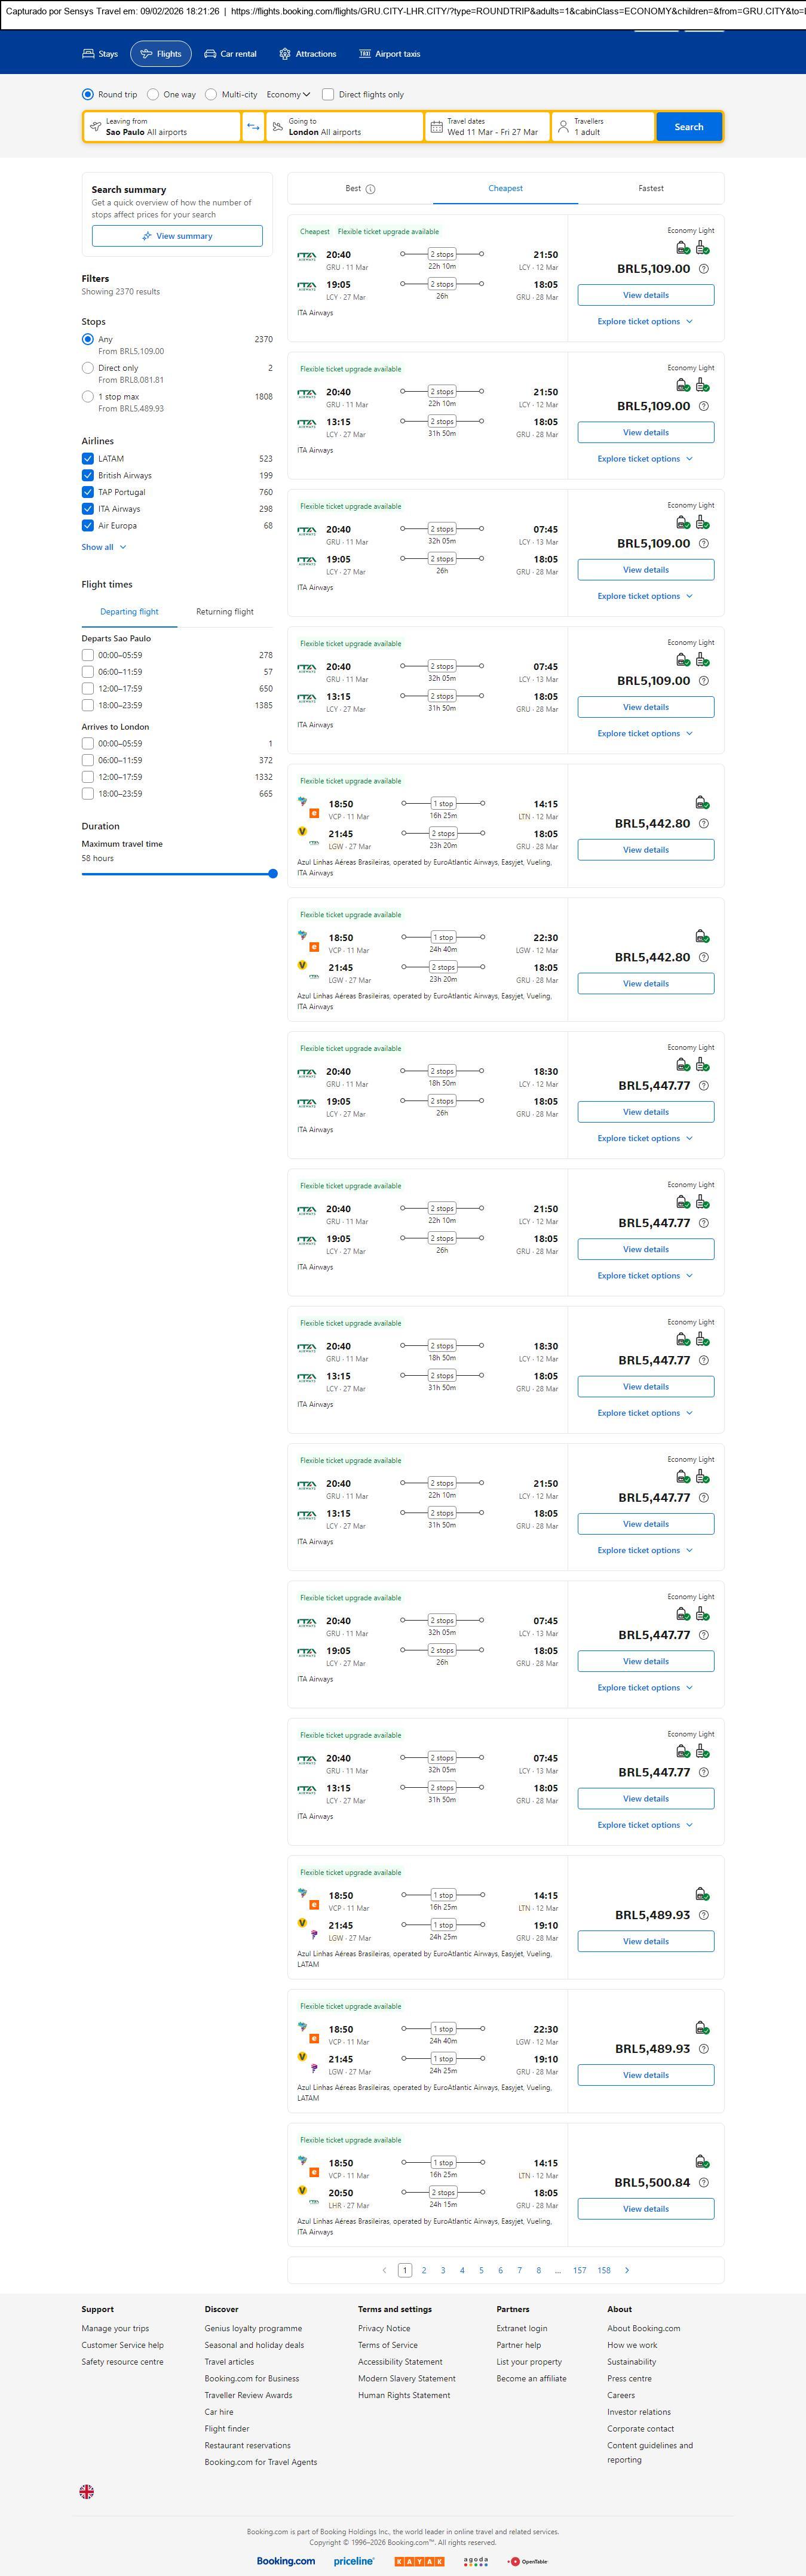This screenshot has height=2576, width=806.
Task: Select the One way radio button
Action: pos(153,95)
